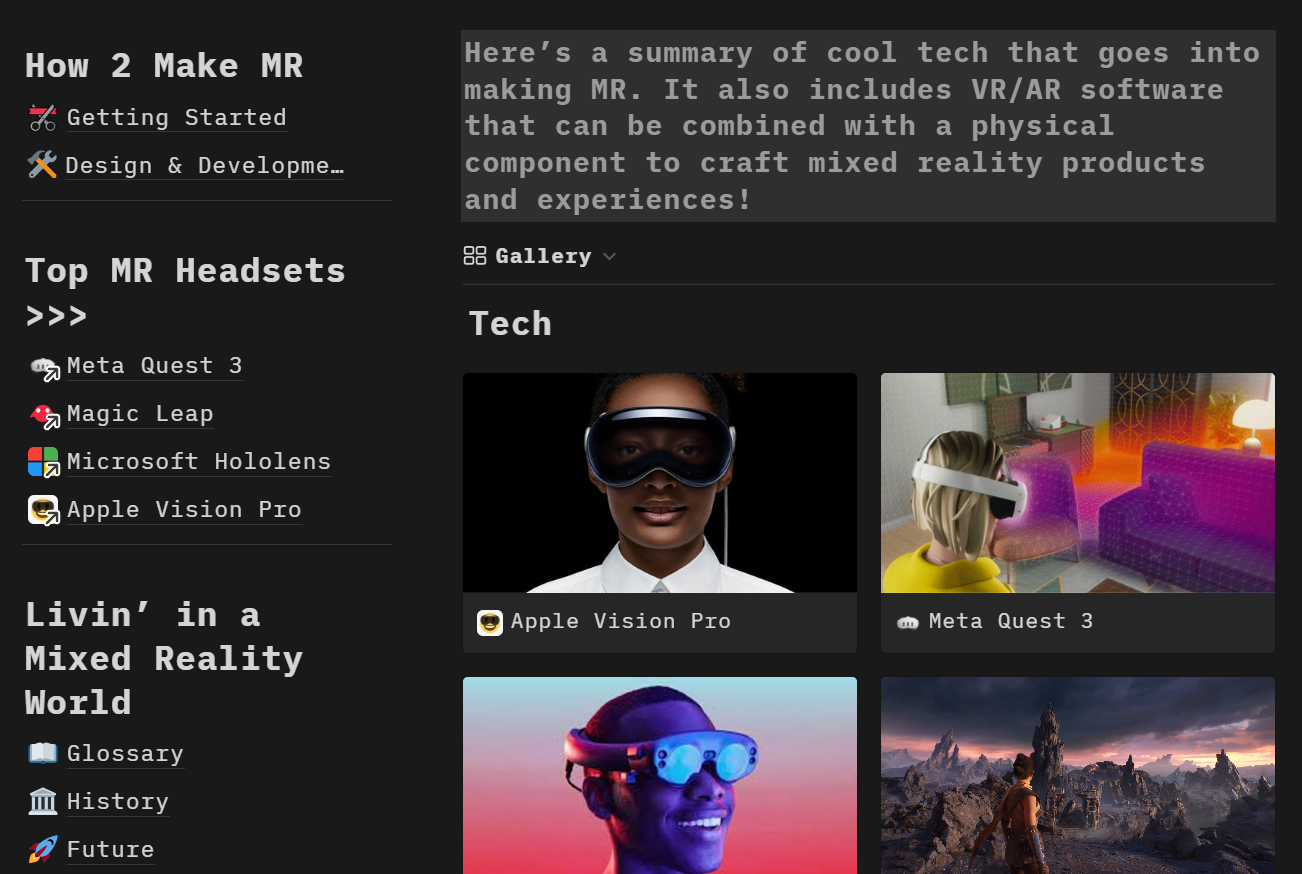Open the Getting Started page link
The height and width of the screenshot is (874, 1302).
click(176, 118)
